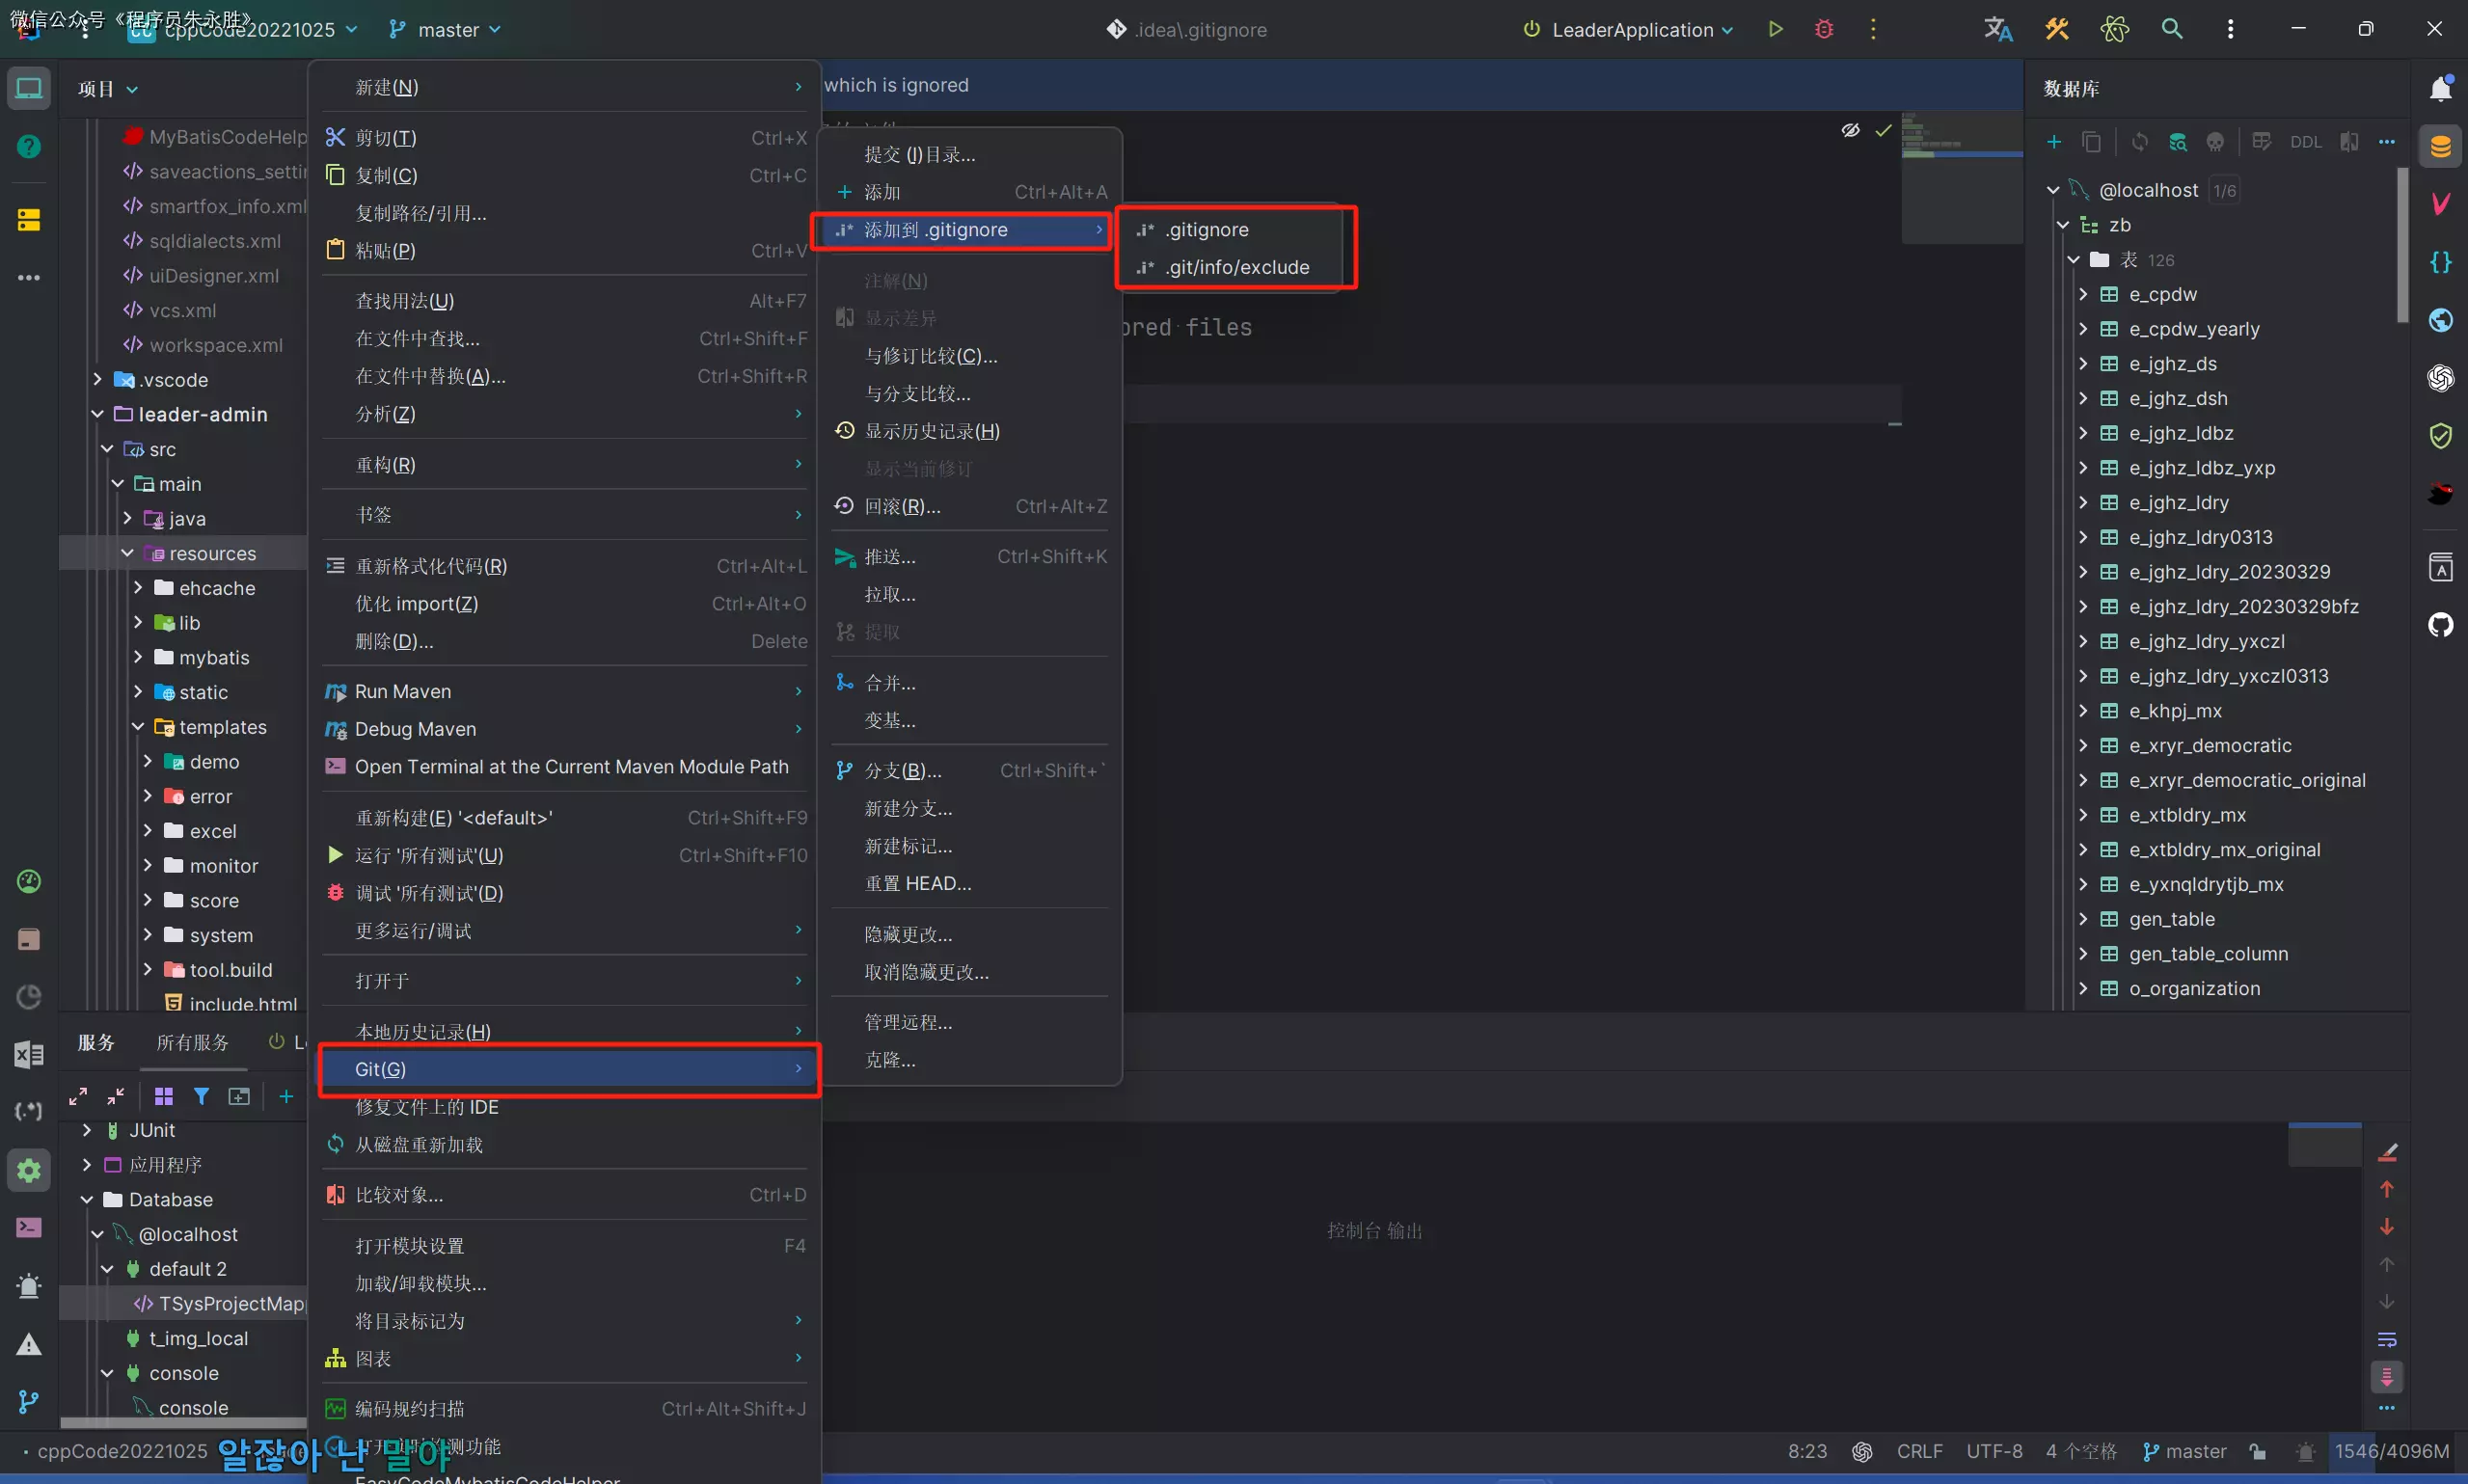Select the Notifications bell icon
Viewport: 2468px width, 1484px height.
pyautogui.click(x=2440, y=88)
